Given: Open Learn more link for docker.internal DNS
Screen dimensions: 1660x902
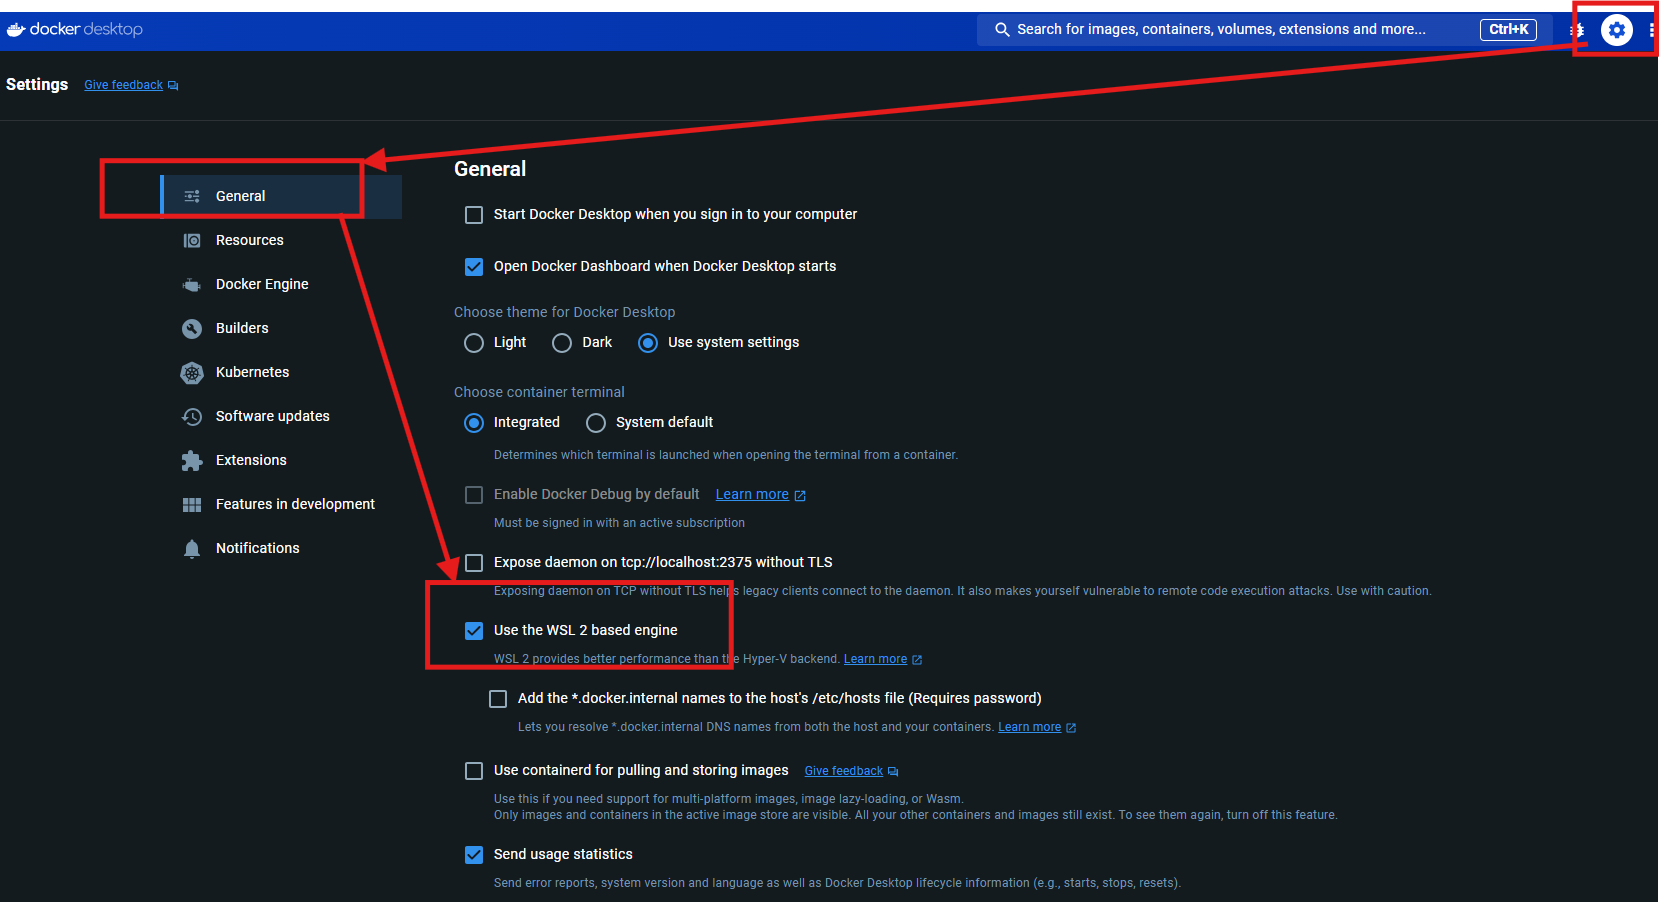Looking at the screenshot, I should coord(1029,727).
